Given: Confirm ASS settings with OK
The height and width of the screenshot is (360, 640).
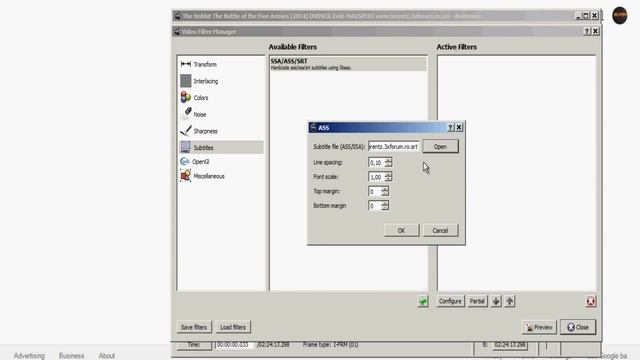Looking at the screenshot, I should [x=402, y=230].
